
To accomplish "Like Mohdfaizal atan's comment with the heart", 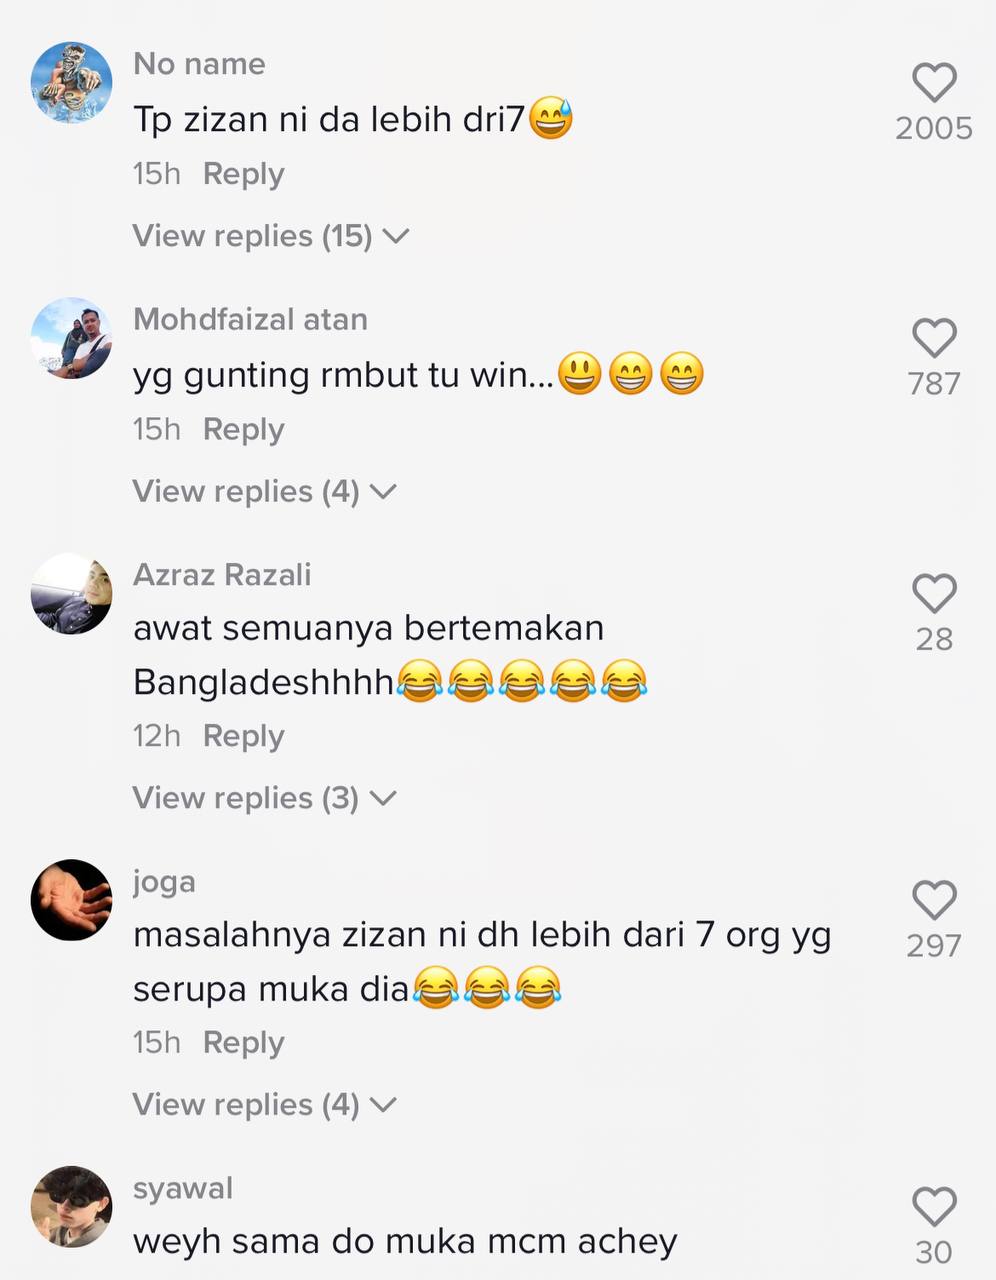I will click(x=934, y=338).
